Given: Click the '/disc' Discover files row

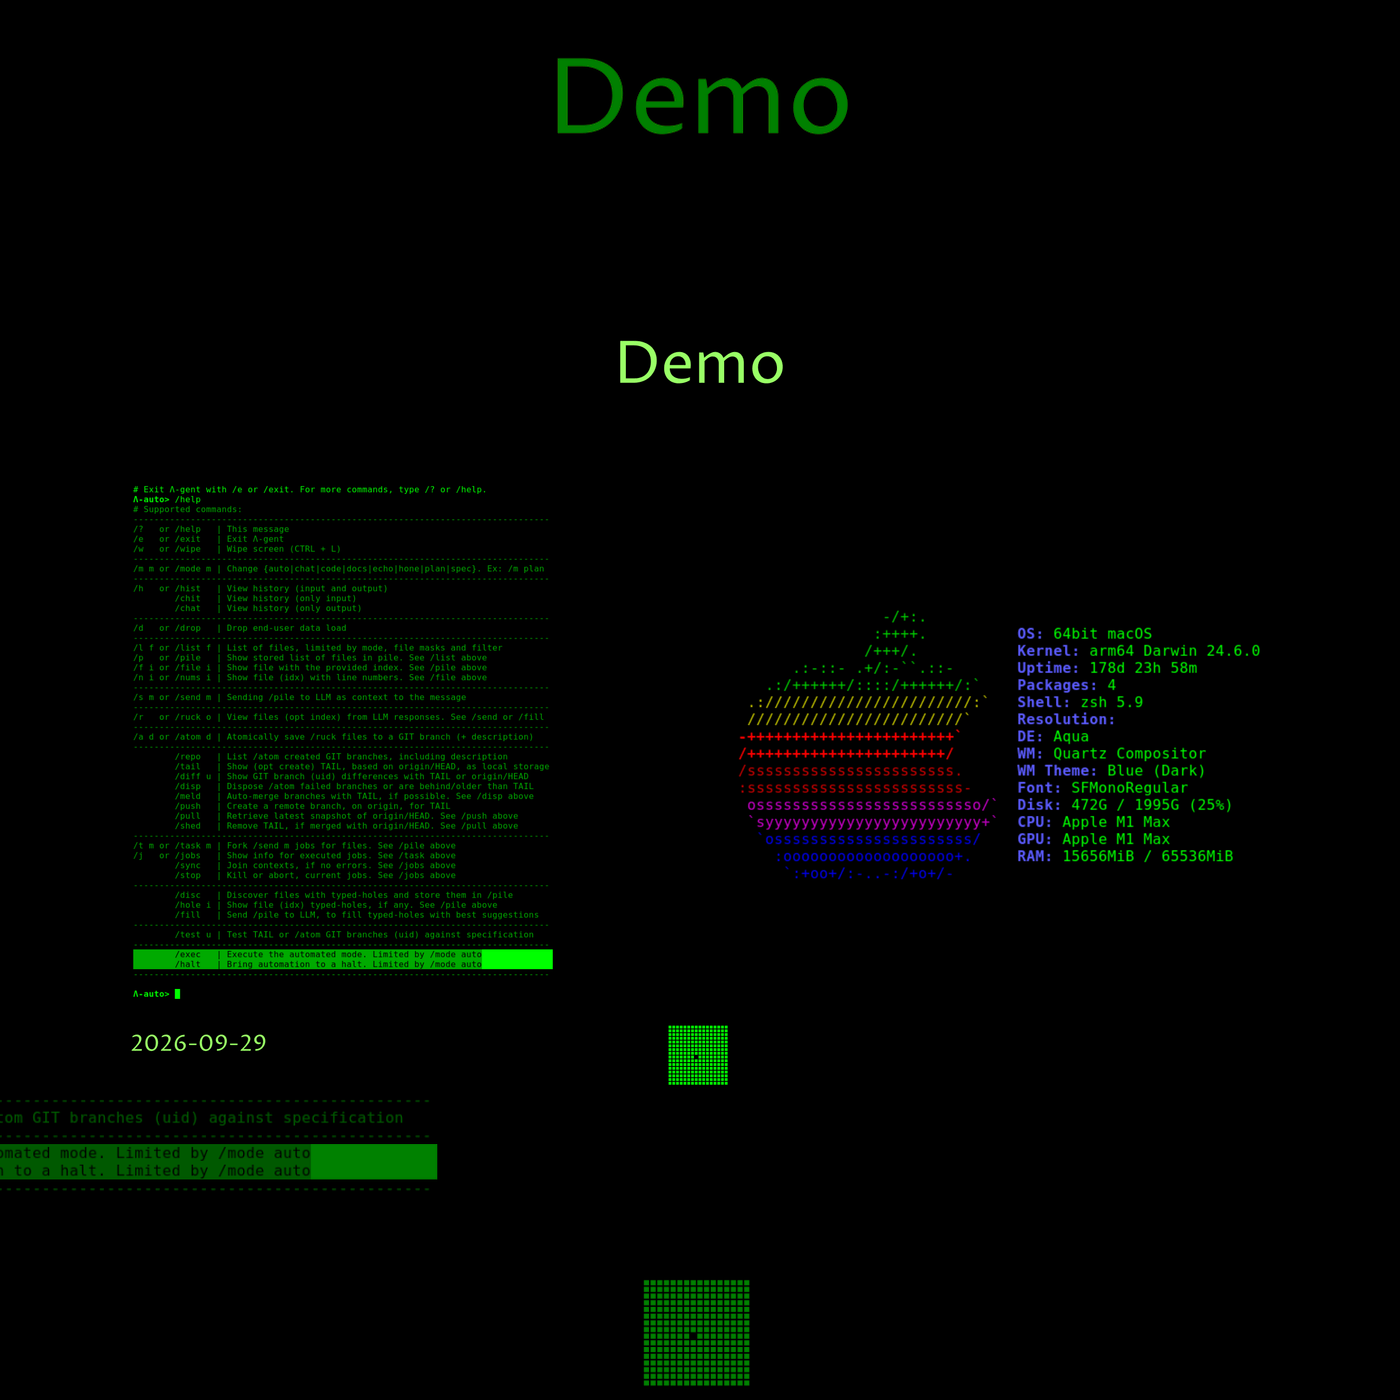Looking at the screenshot, I should (344, 895).
